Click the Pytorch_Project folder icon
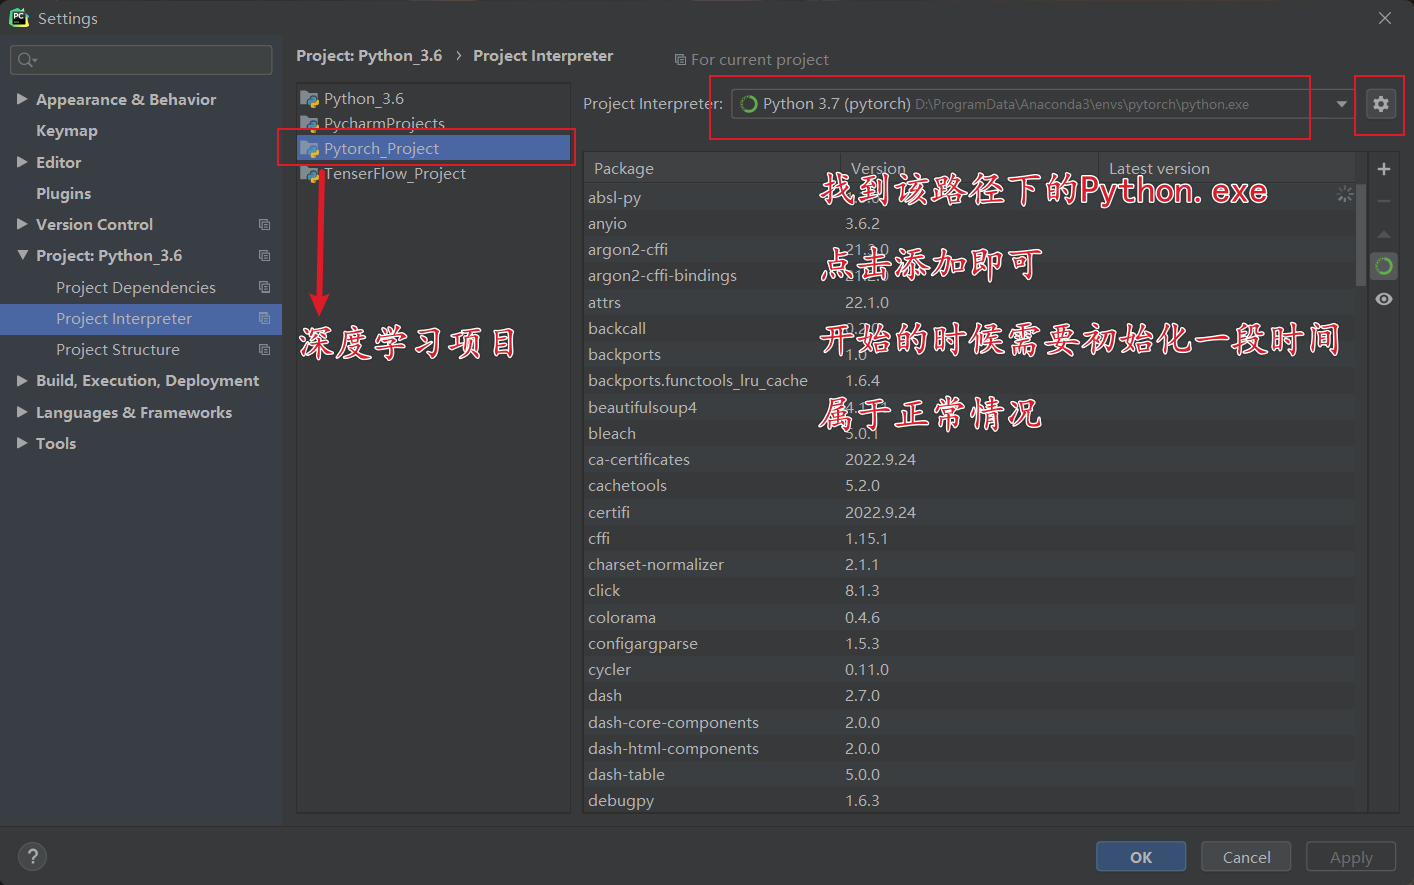Screen dimensions: 1414x885 tap(310, 149)
